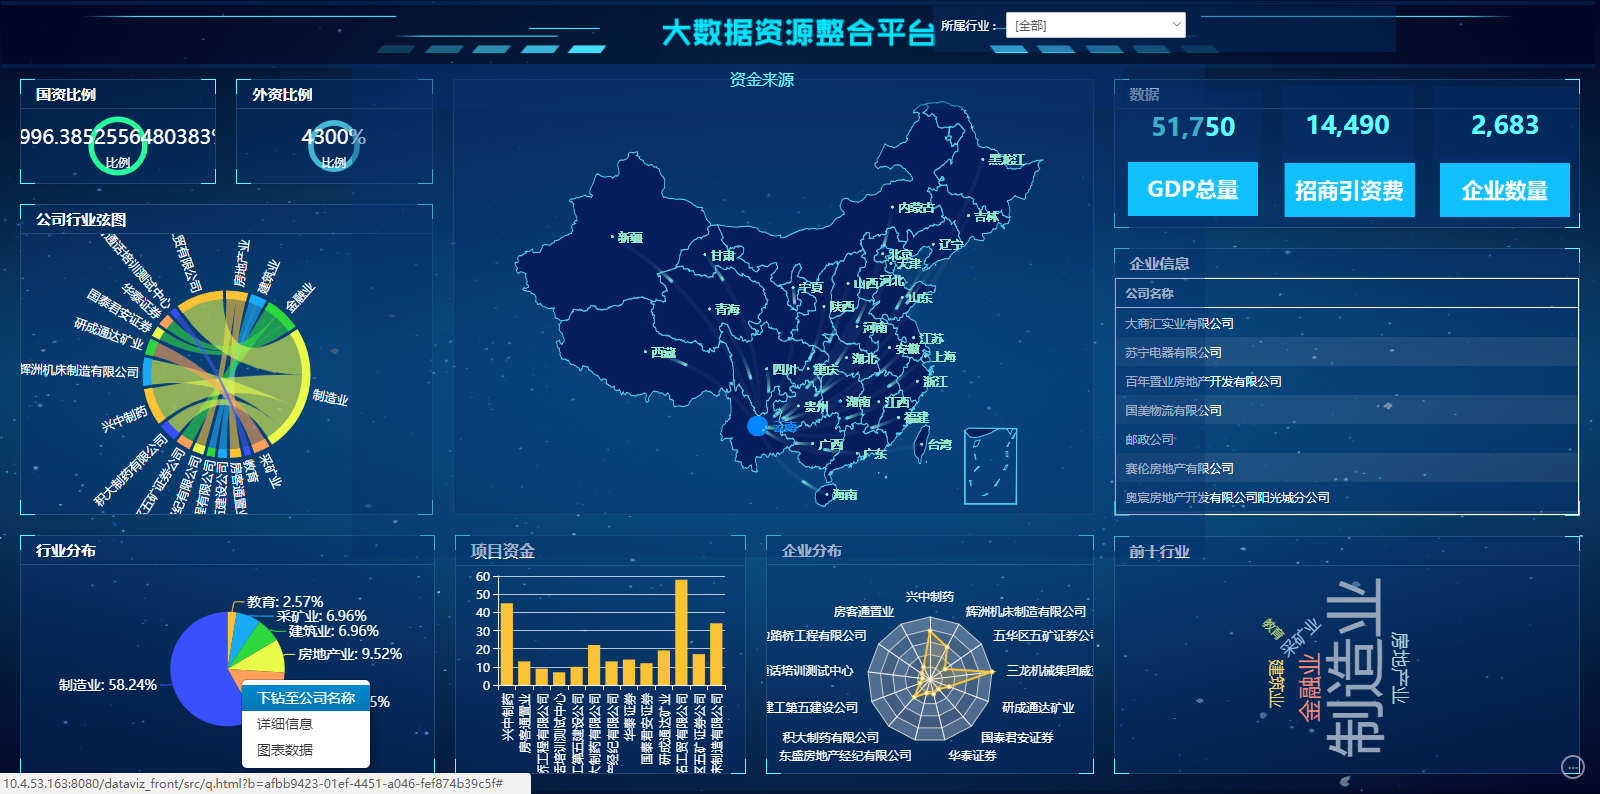Click 采矿业 in the word cloud
Viewport: 1600px width, 794px height.
click(x=1300, y=635)
